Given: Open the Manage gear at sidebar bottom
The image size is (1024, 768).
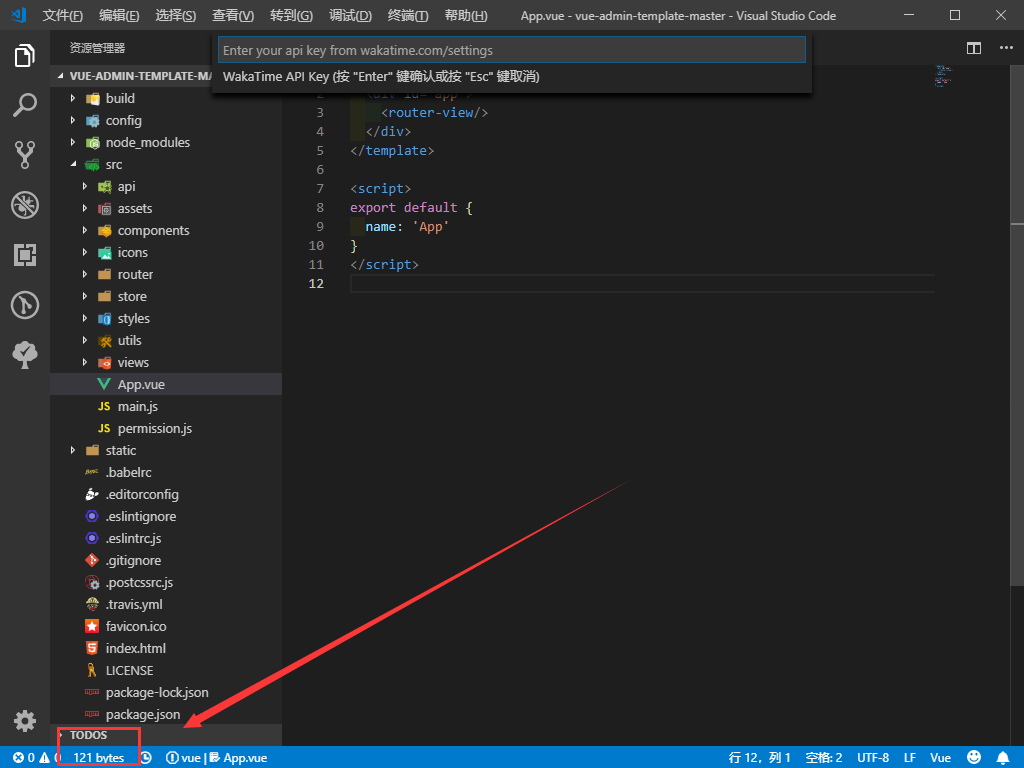Looking at the screenshot, I should point(25,720).
